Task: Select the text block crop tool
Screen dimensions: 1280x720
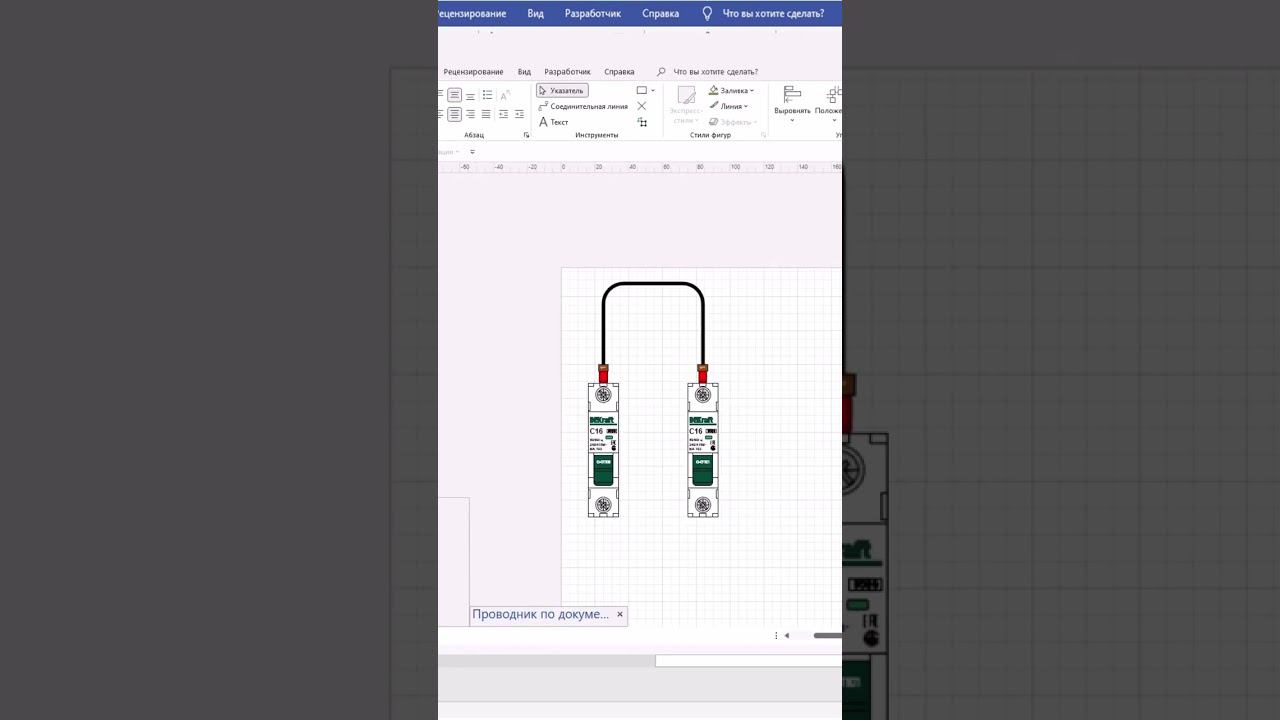Action: [x=642, y=122]
